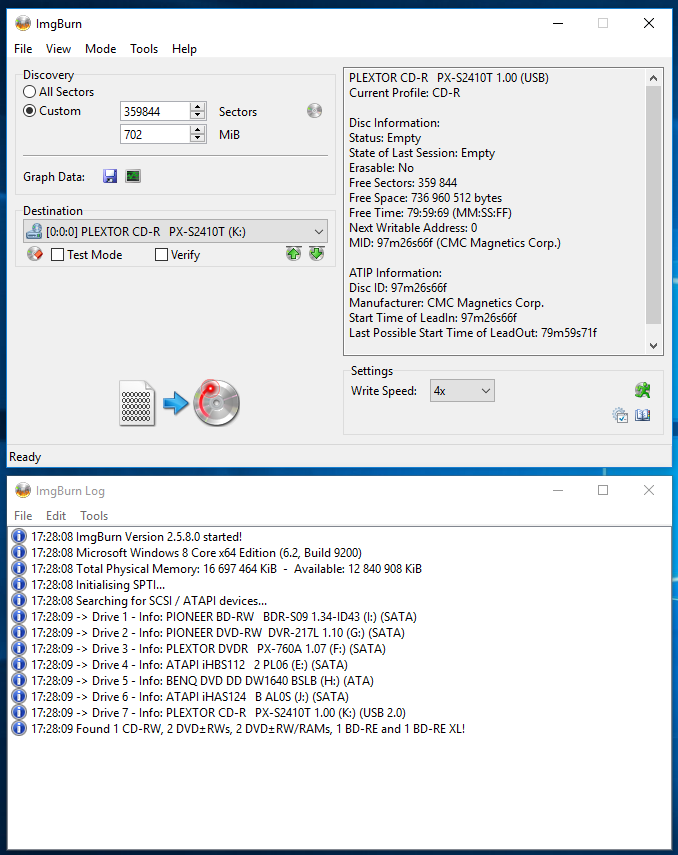Click the green running-man speed icon
The width and height of the screenshot is (678, 855).
(643, 390)
